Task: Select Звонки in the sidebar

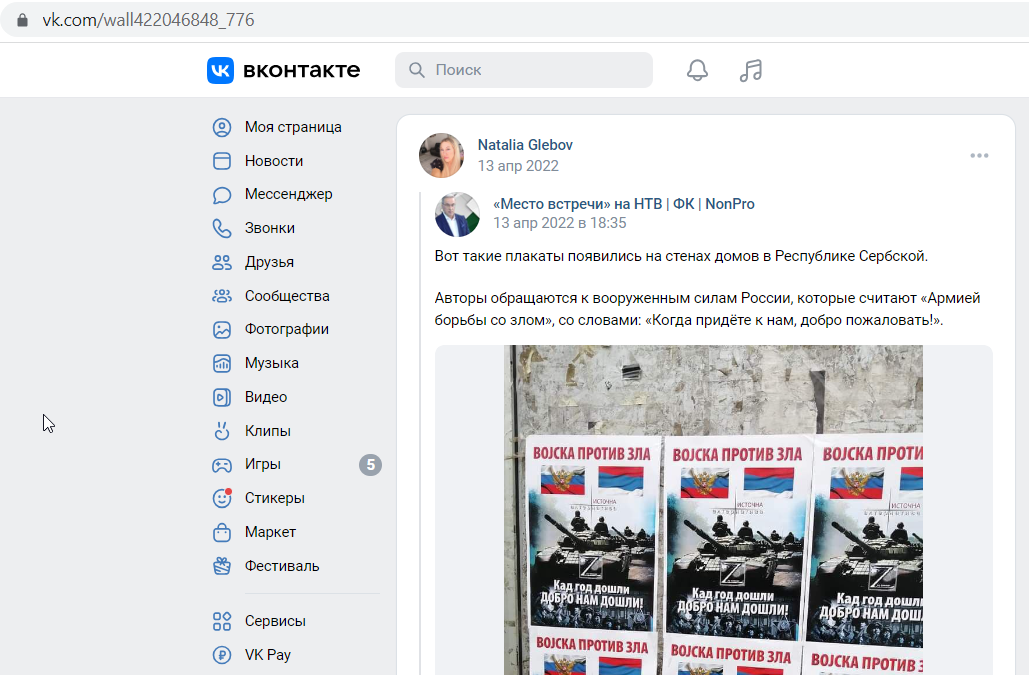Action: point(270,228)
